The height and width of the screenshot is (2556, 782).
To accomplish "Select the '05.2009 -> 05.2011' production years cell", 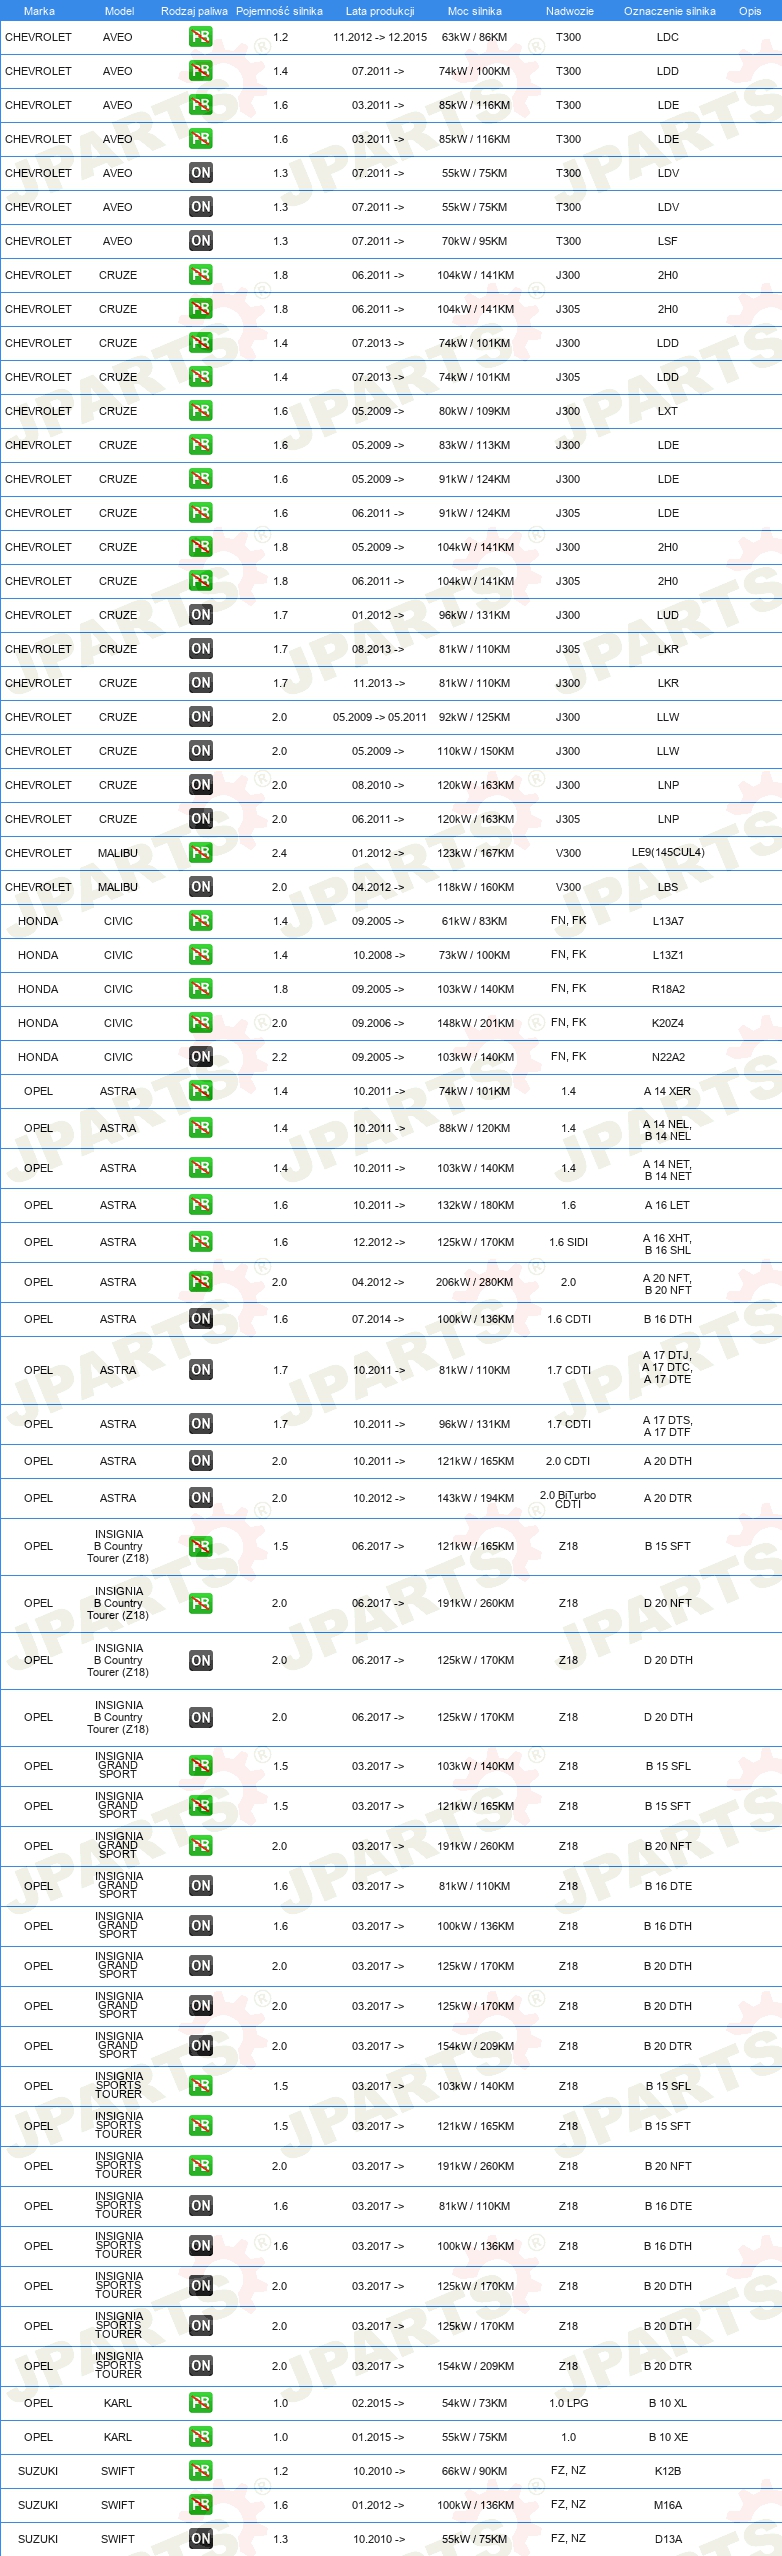I will point(379,717).
